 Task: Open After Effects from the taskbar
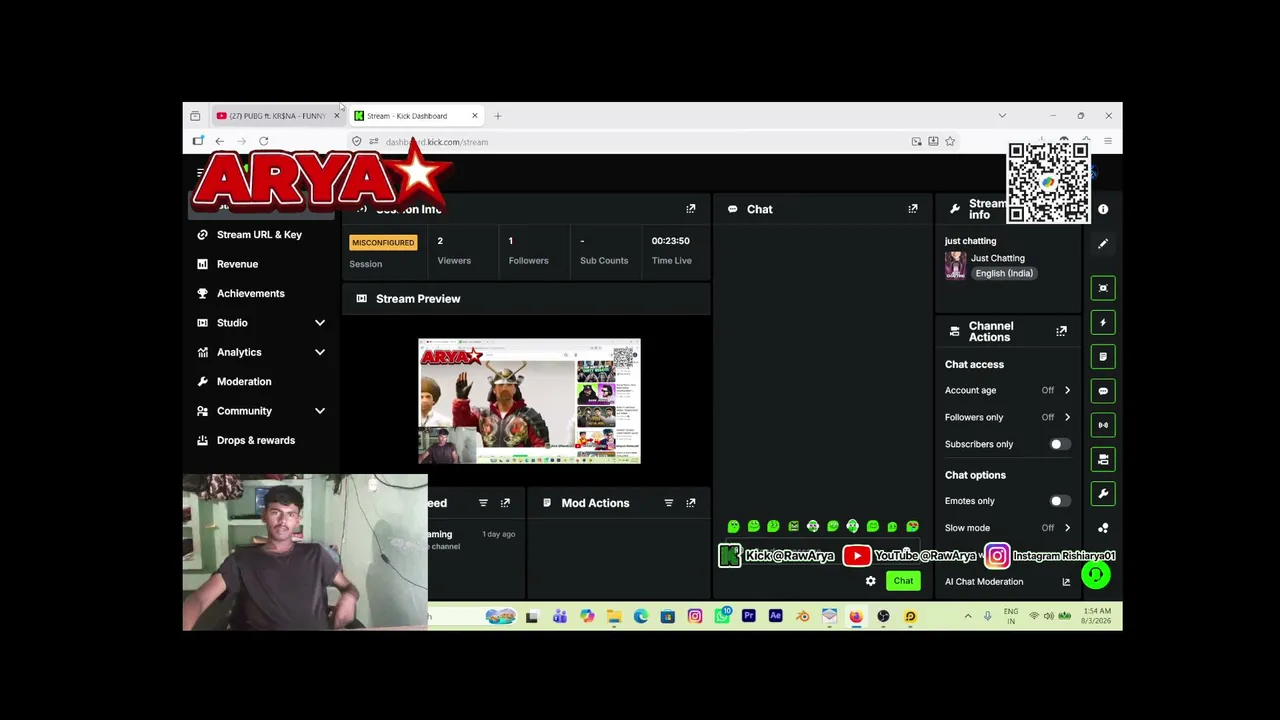coord(775,616)
